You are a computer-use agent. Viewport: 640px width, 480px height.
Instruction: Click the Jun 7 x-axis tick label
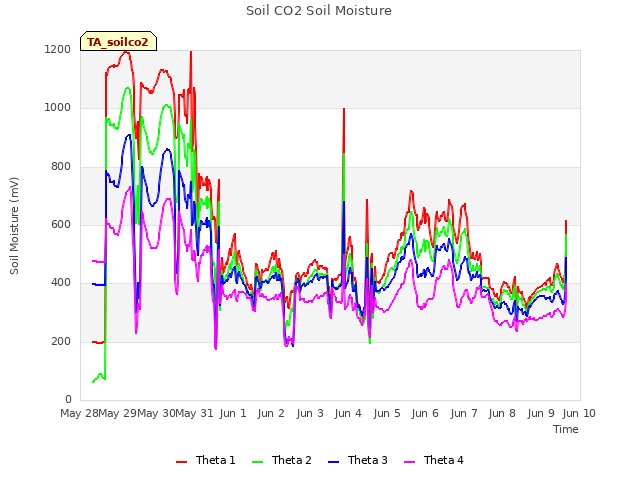[x=464, y=413]
